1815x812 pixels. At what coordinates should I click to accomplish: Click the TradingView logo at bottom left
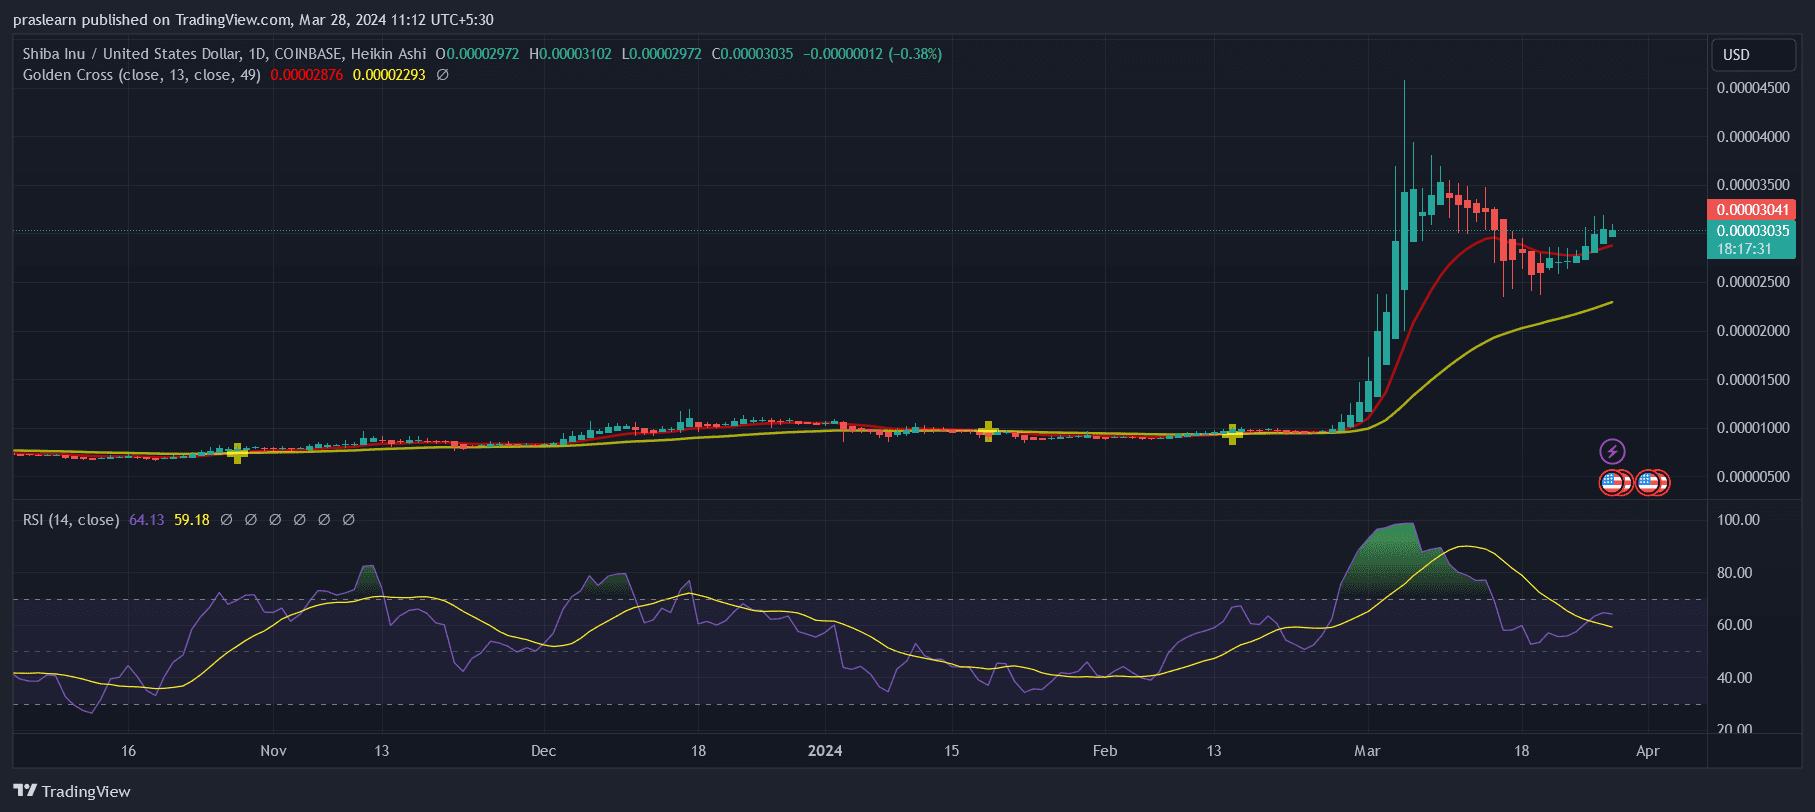72,791
